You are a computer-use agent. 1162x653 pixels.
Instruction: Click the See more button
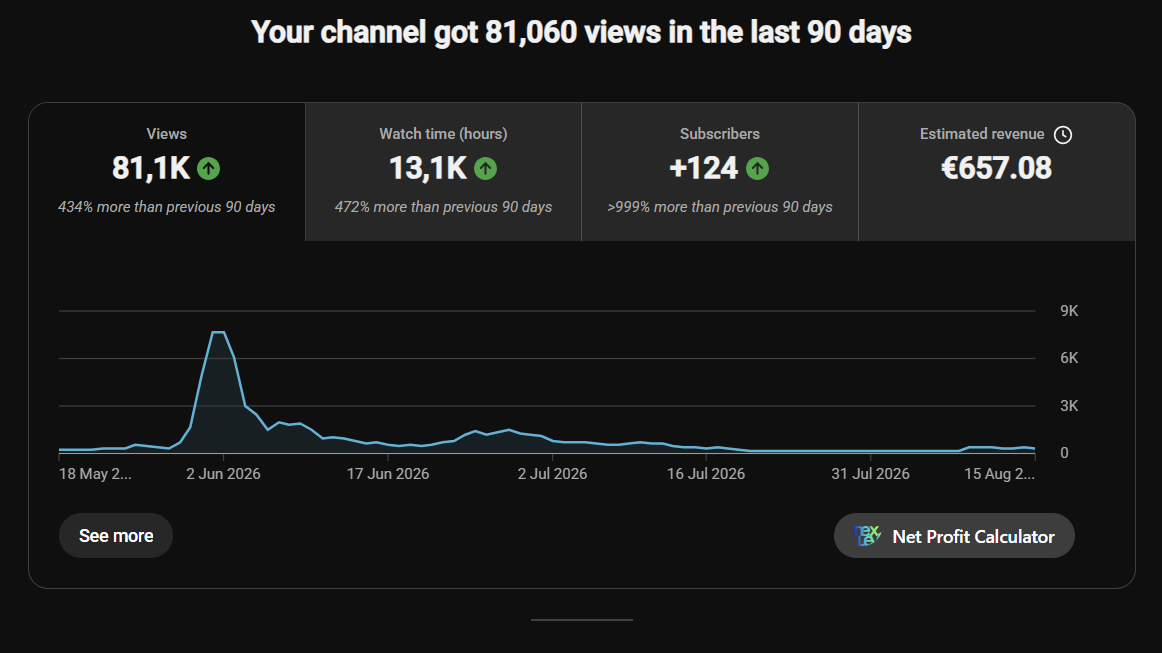click(x=116, y=535)
